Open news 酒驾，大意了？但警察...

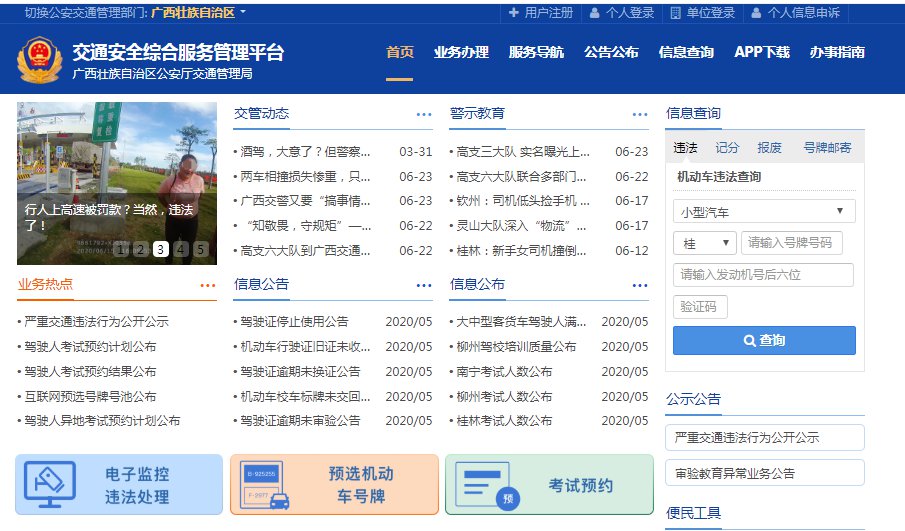(x=305, y=152)
